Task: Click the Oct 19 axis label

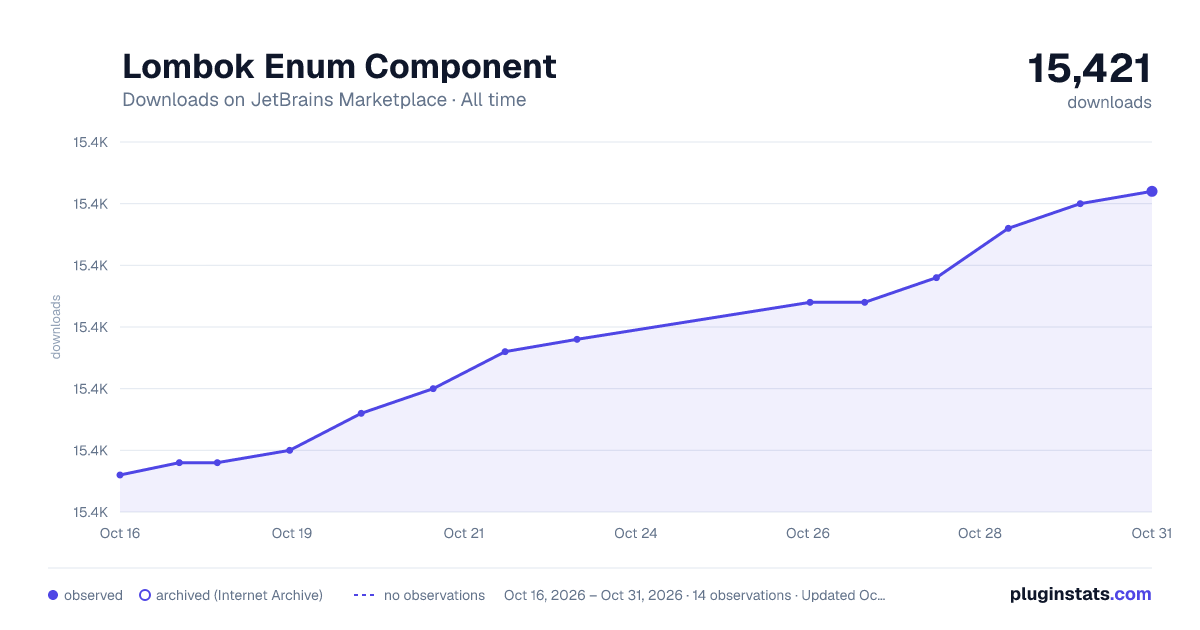Action: point(292,533)
